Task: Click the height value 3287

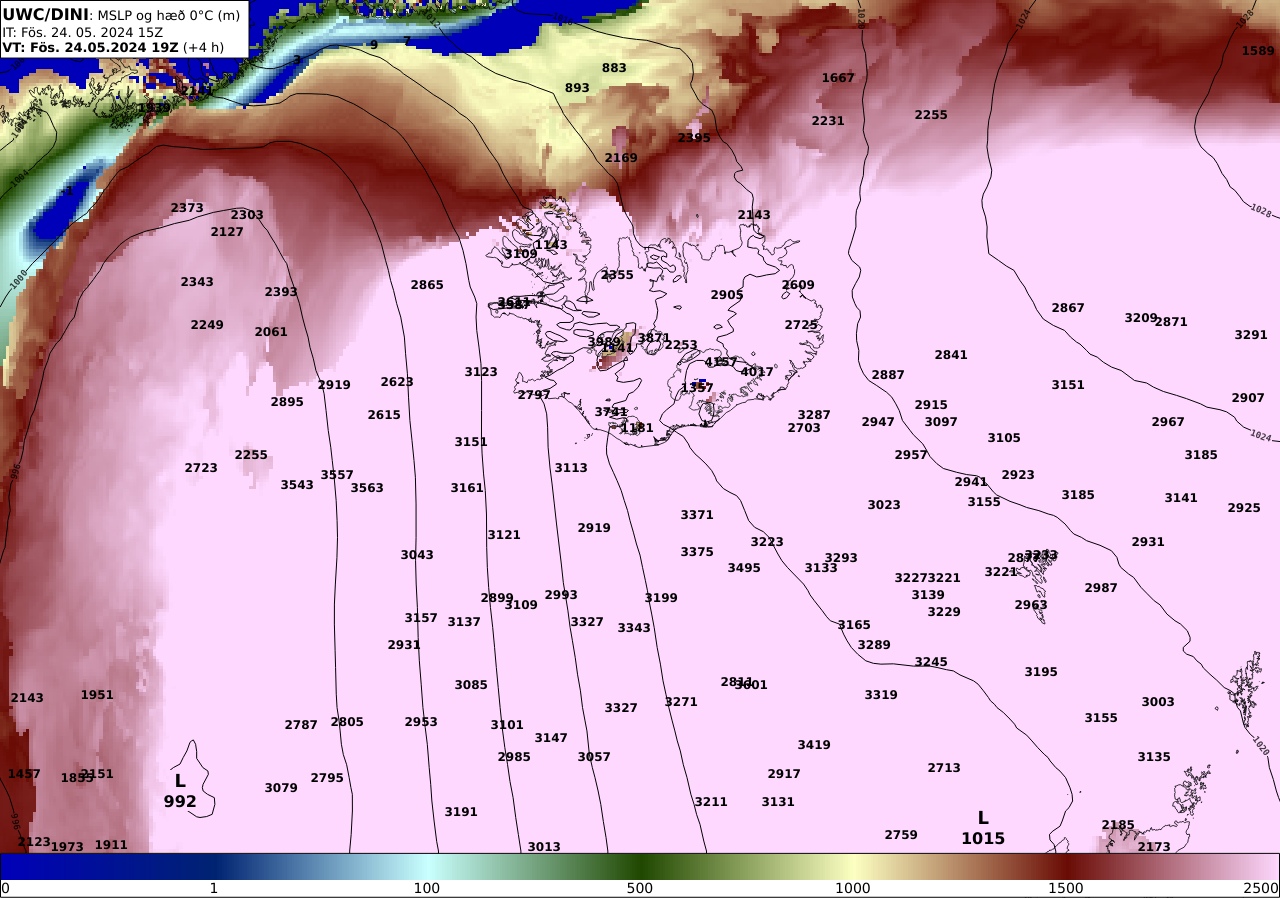Action: 814,415
